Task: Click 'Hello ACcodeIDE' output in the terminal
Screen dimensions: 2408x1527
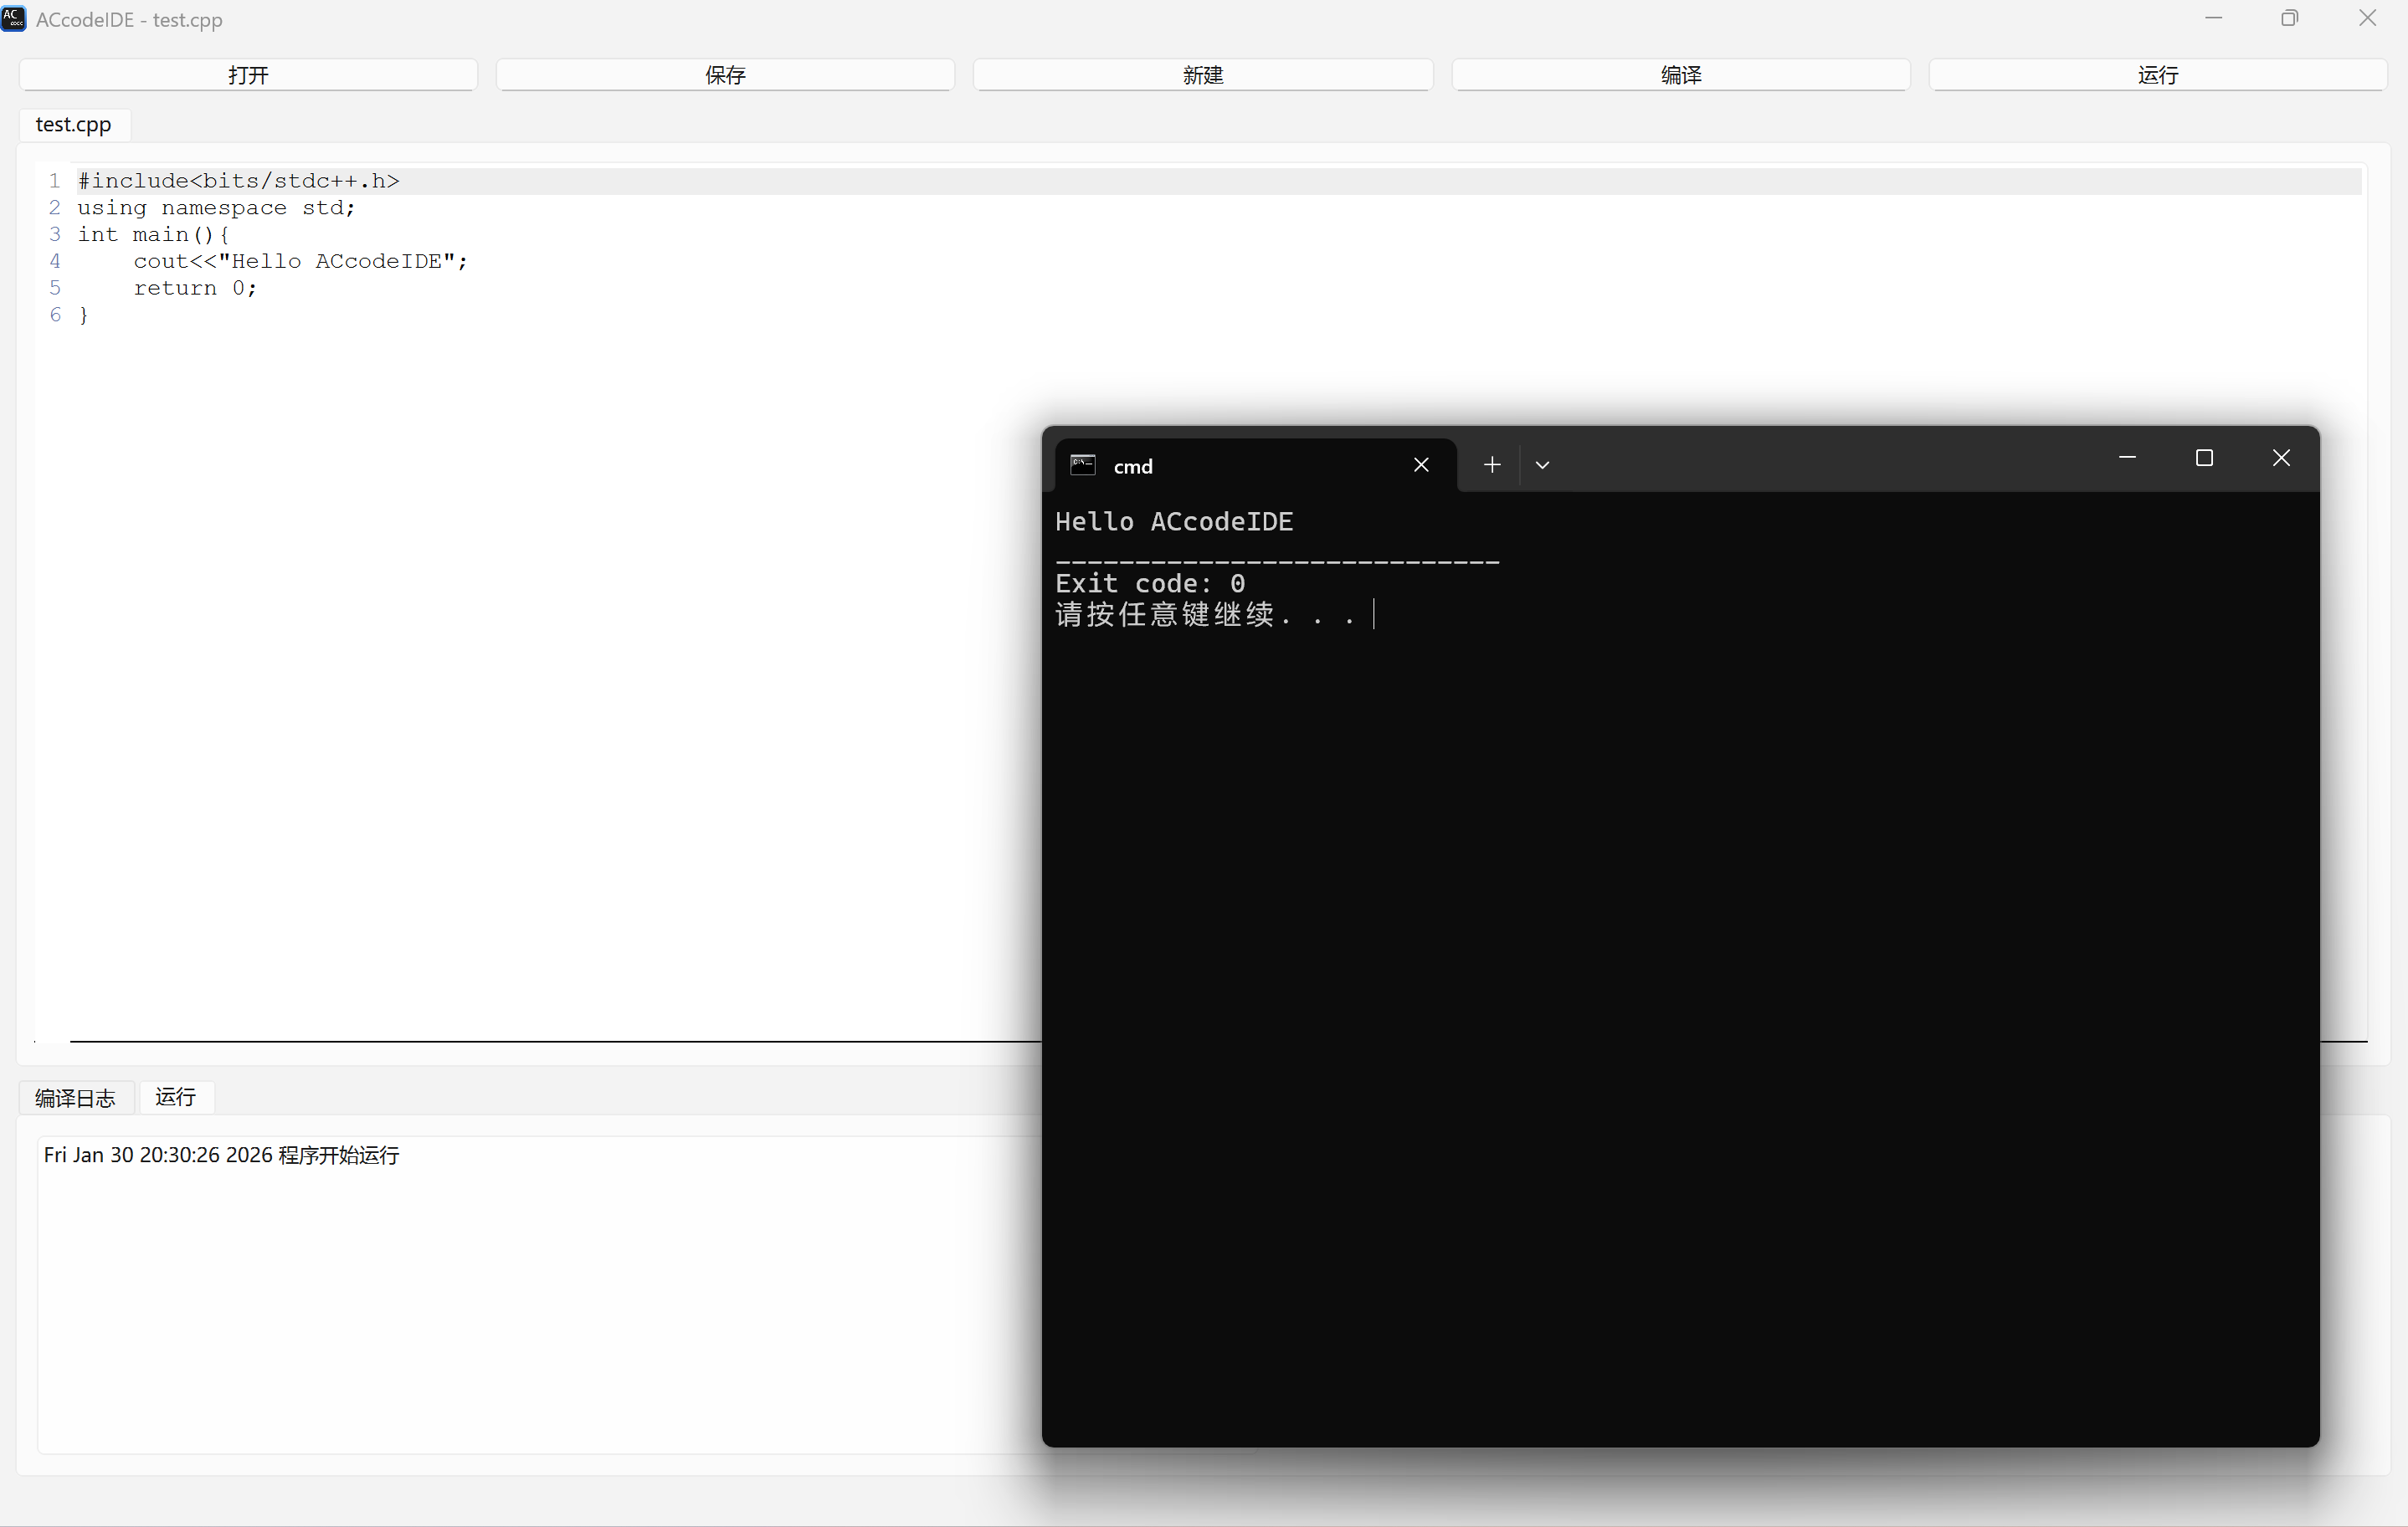Action: coord(1174,522)
